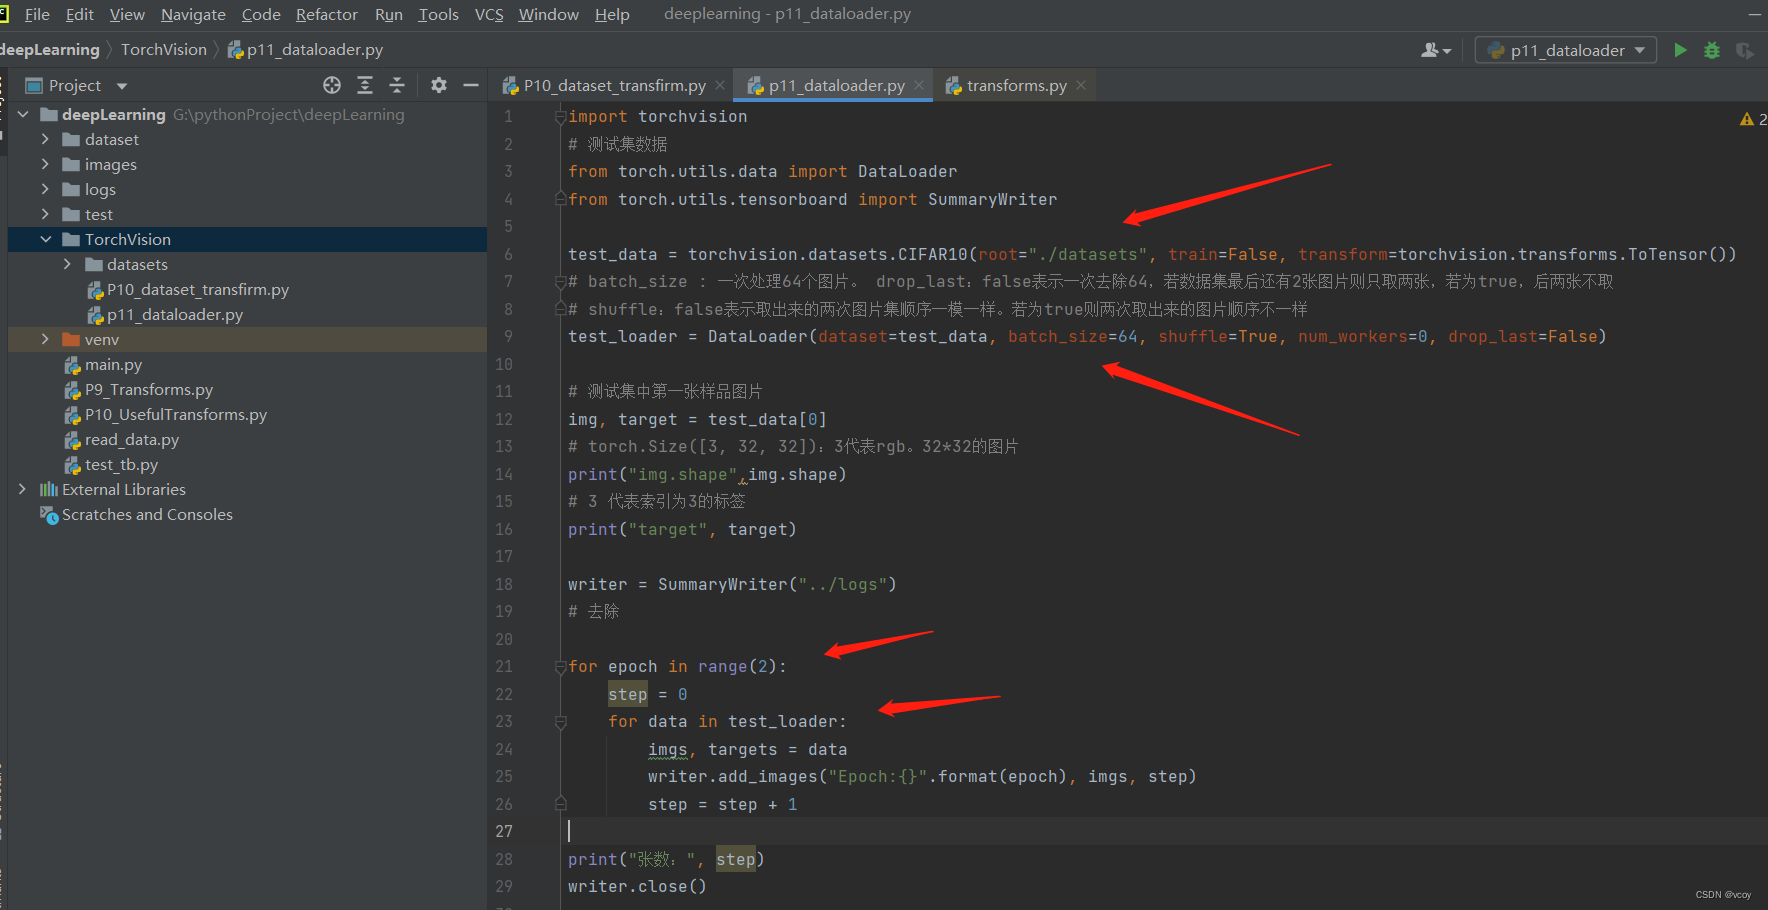
Task: Click the highlighted 'step' on line 22
Action: tap(628, 694)
